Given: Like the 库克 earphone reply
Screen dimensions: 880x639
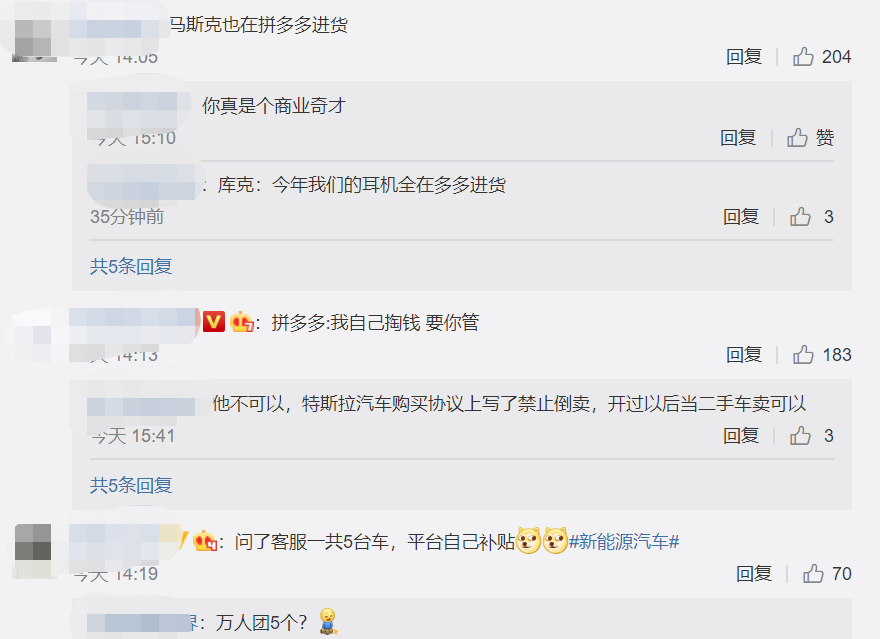Looking at the screenshot, I should [800, 217].
